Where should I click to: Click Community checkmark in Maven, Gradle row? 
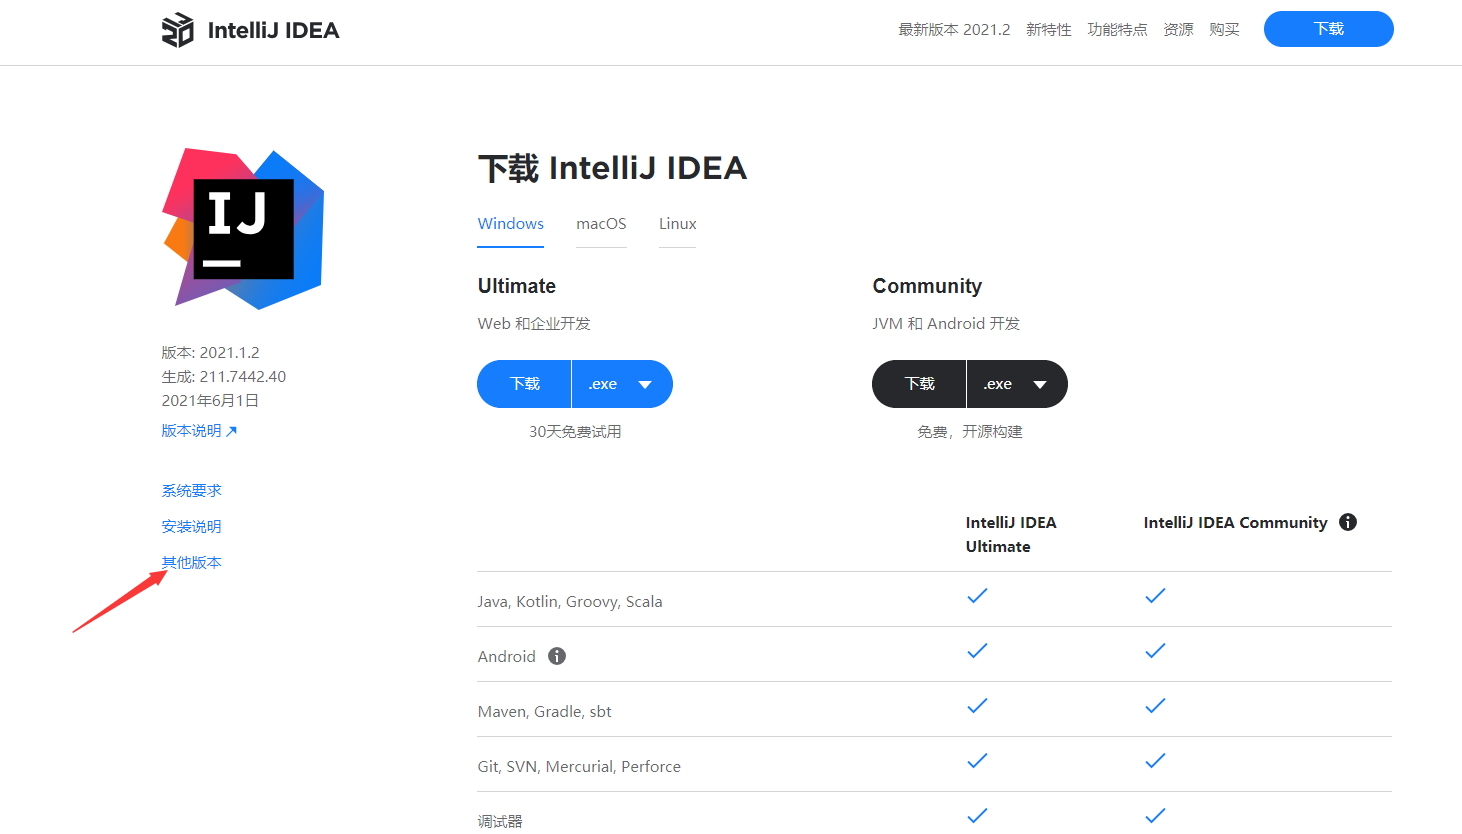(1155, 706)
